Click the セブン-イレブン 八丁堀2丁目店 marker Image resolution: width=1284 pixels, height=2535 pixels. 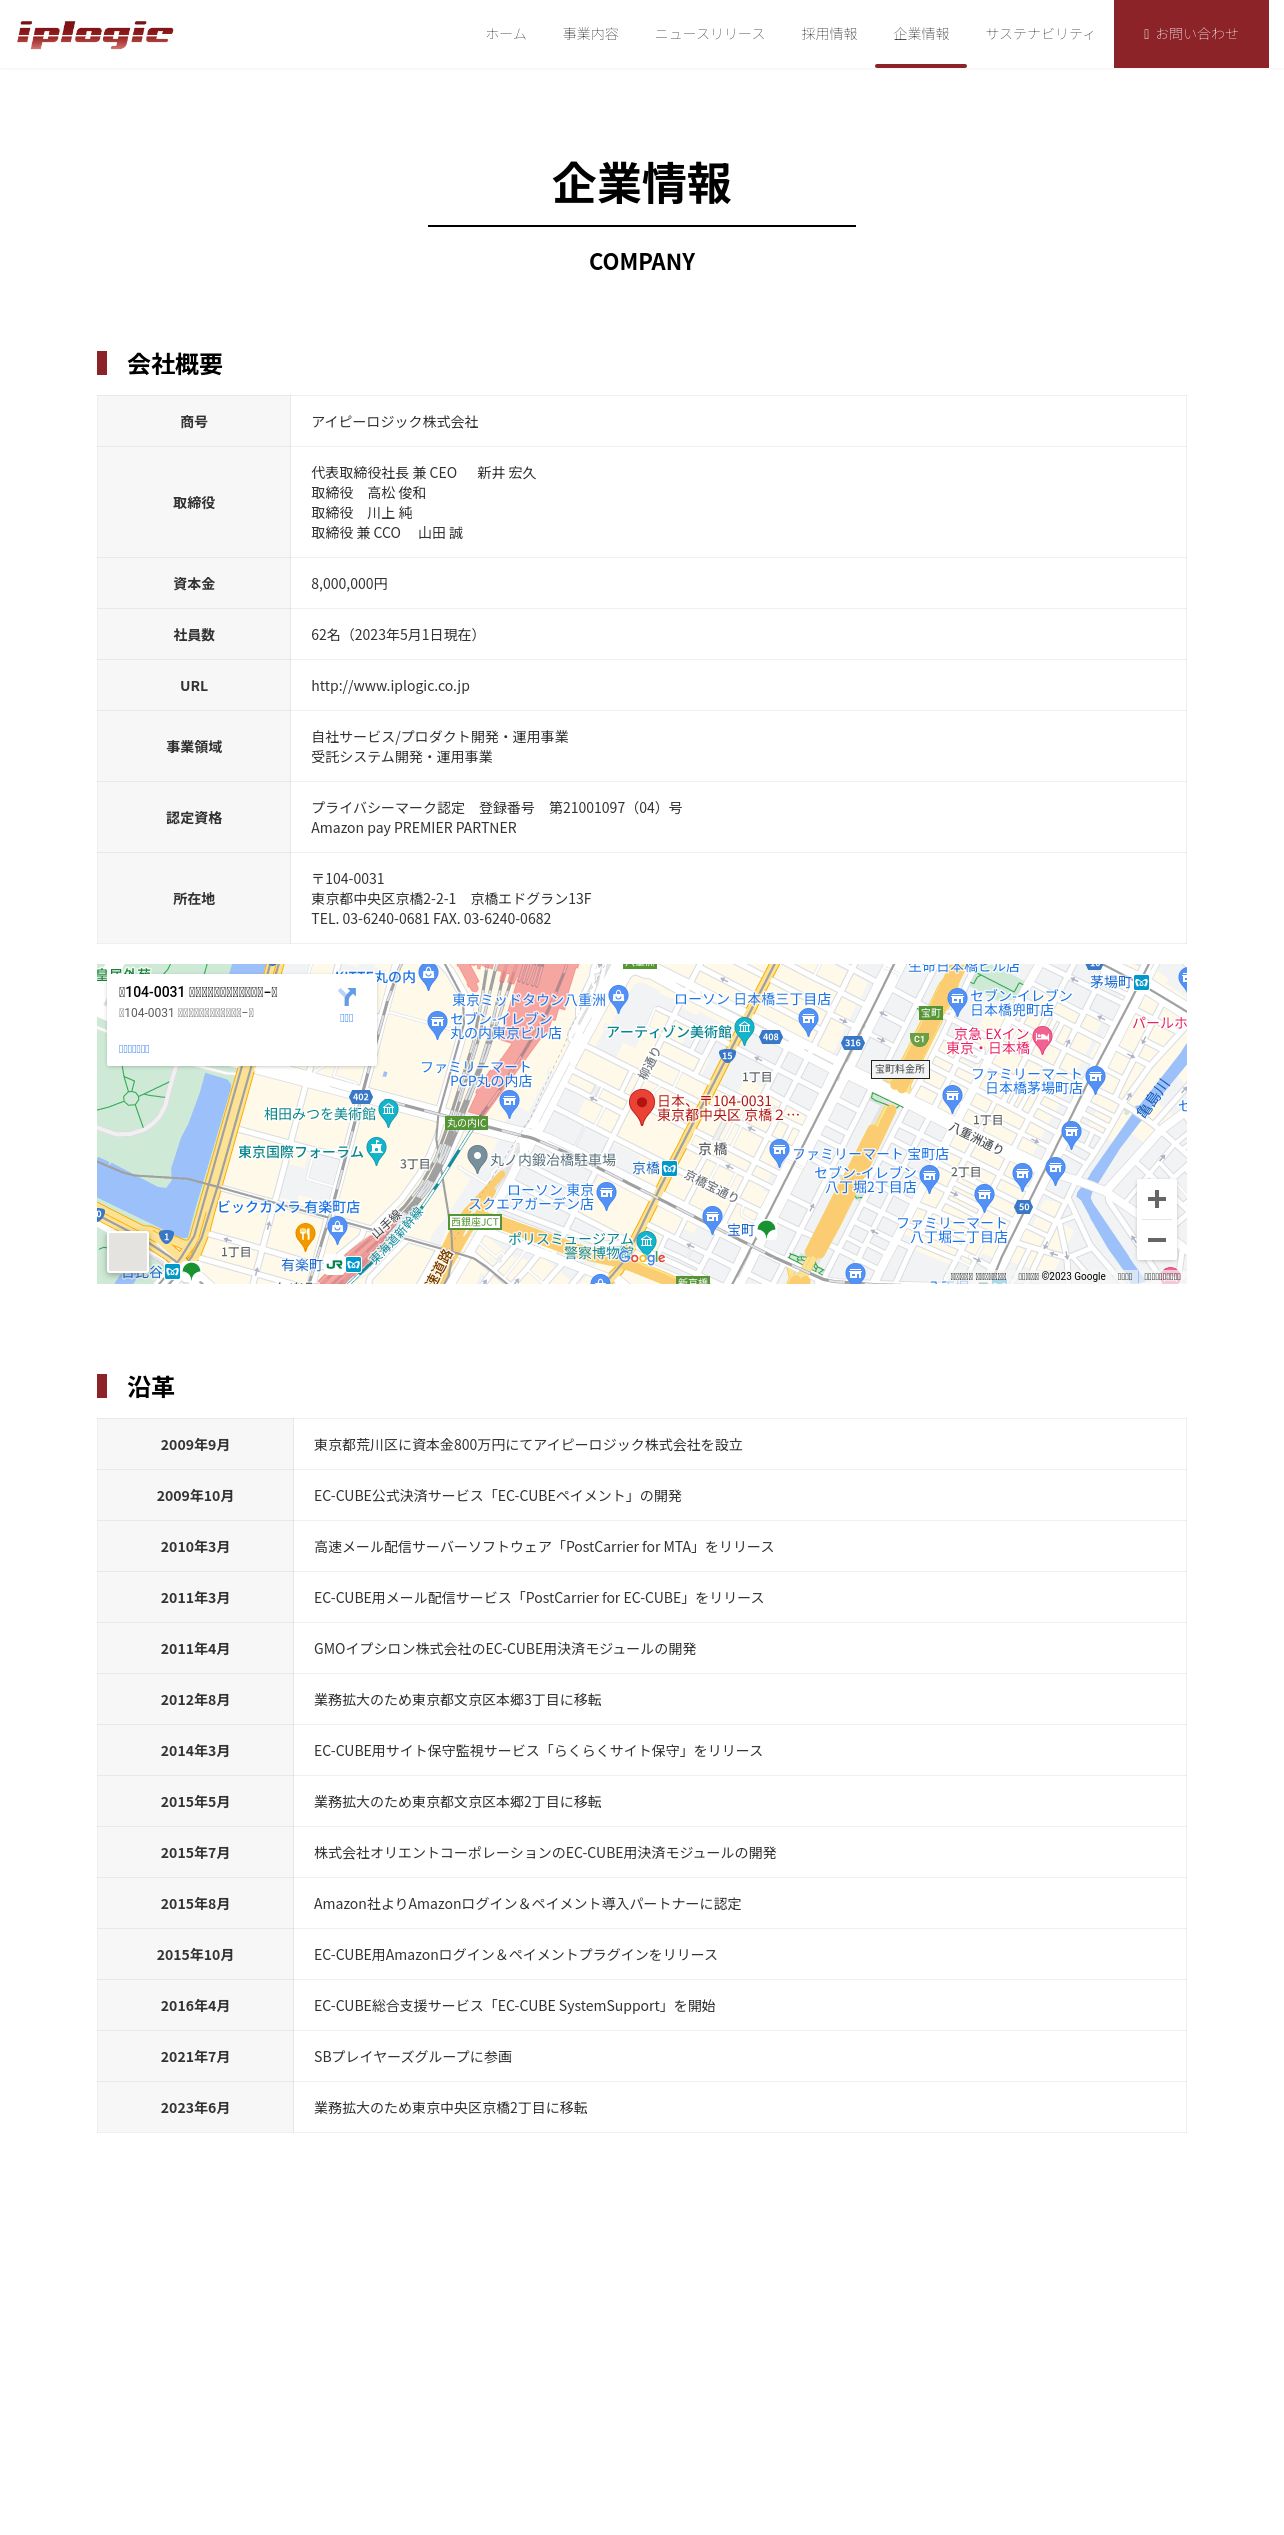point(929,1178)
